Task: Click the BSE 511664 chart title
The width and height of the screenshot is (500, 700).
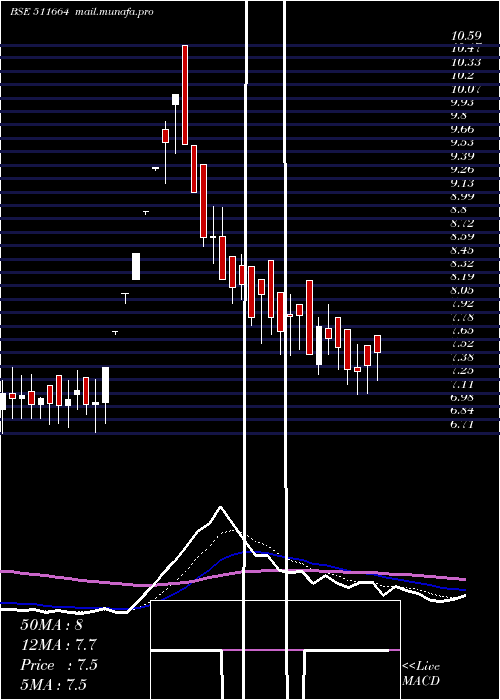Action: [40, 12]
